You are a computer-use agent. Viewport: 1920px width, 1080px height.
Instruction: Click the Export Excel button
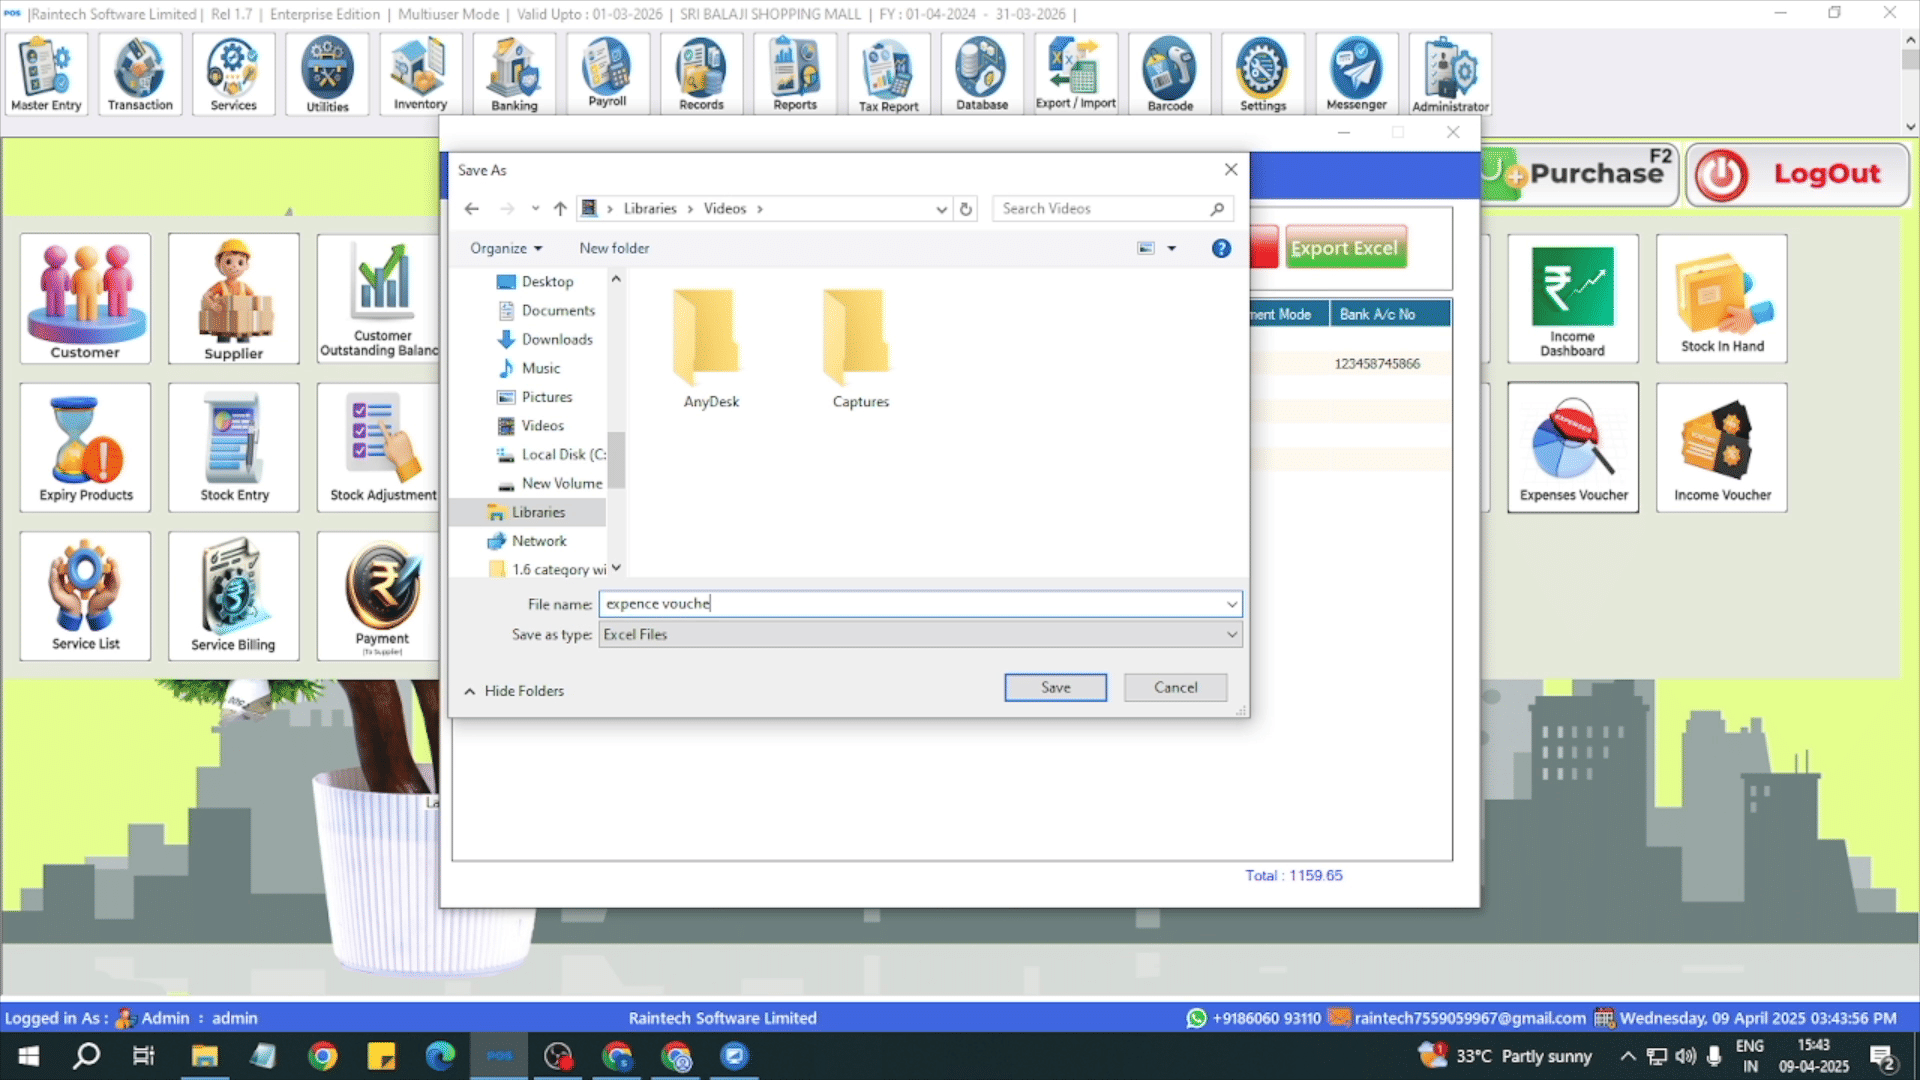pyautogui.click(x=1344, y=248)
